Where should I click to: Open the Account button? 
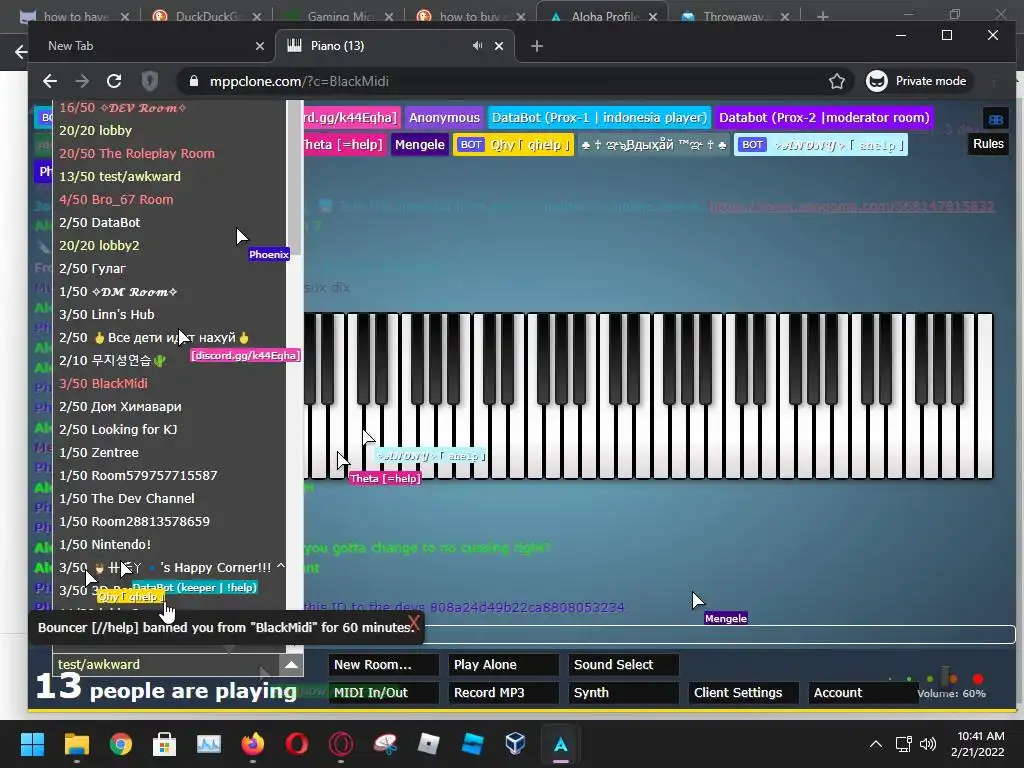click(863, 693)
